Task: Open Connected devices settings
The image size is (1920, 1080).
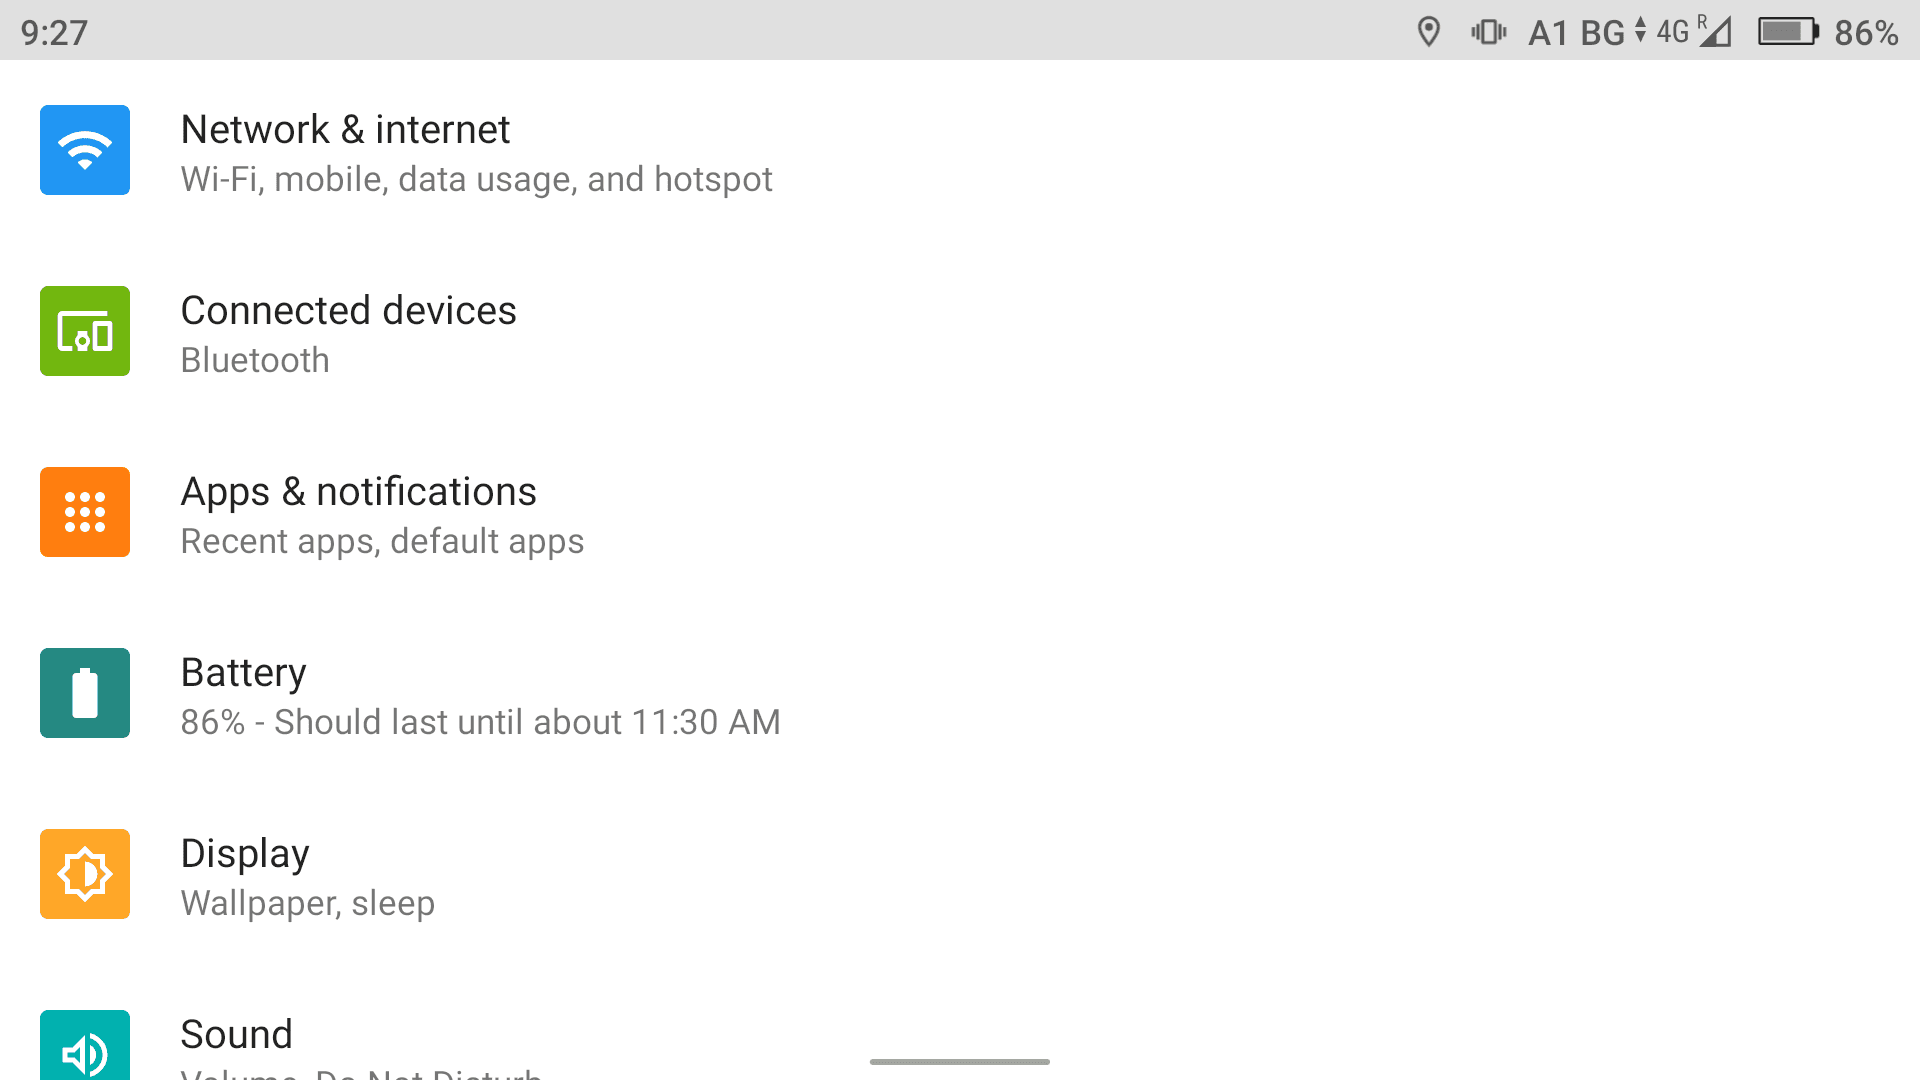Action: coord(960,332)
